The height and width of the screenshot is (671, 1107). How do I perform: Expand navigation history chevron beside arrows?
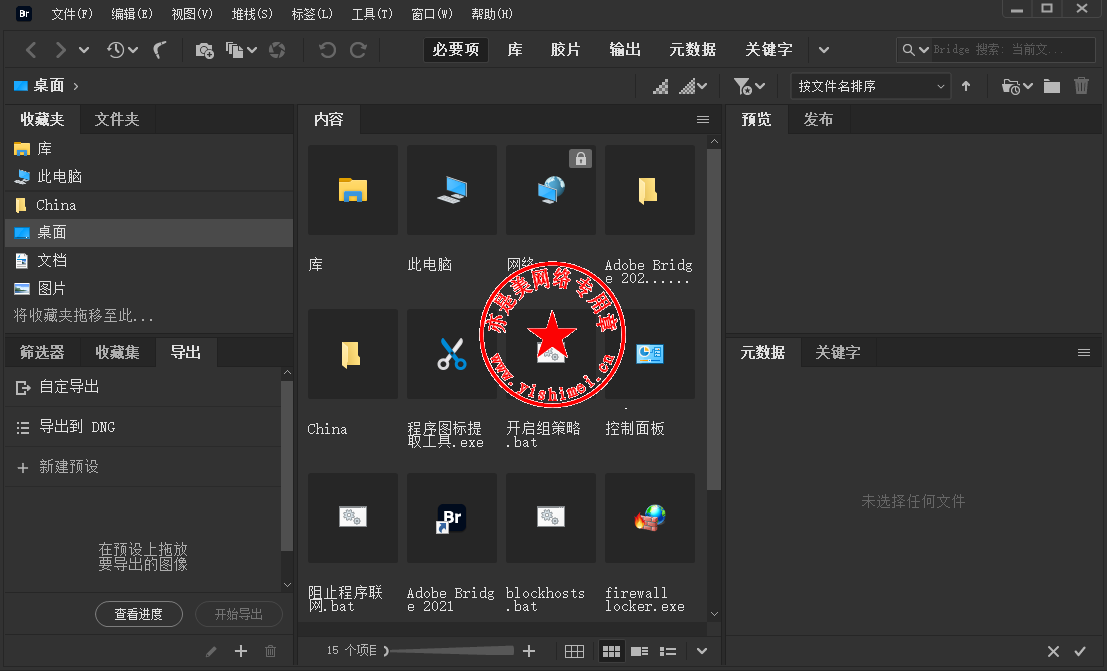click(x=84, y=49)
